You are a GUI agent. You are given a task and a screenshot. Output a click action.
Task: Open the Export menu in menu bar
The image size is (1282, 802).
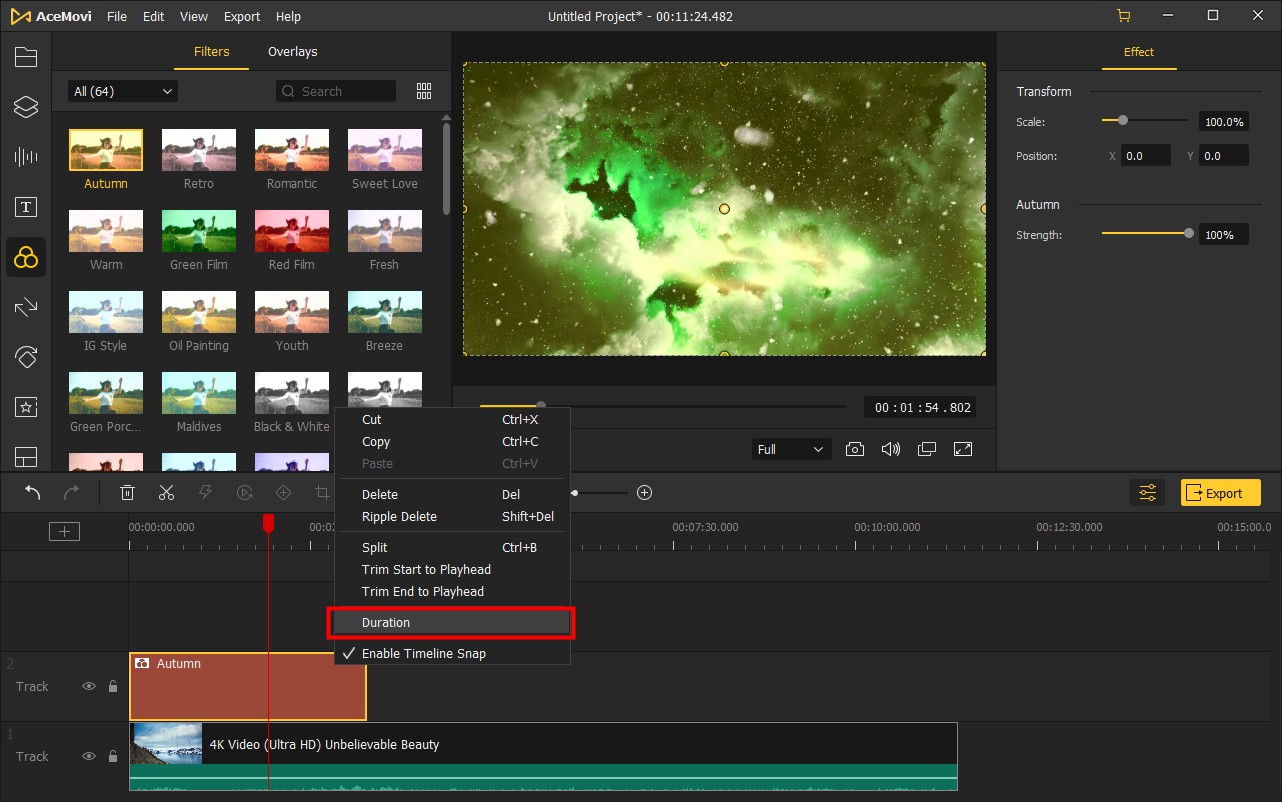click(242, 17)
